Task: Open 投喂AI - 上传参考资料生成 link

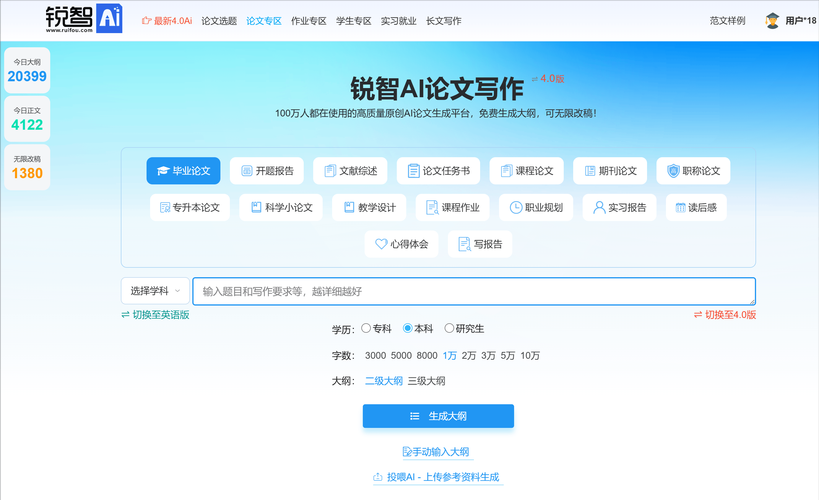Action: pyautogui.click(x=438, y=477)
